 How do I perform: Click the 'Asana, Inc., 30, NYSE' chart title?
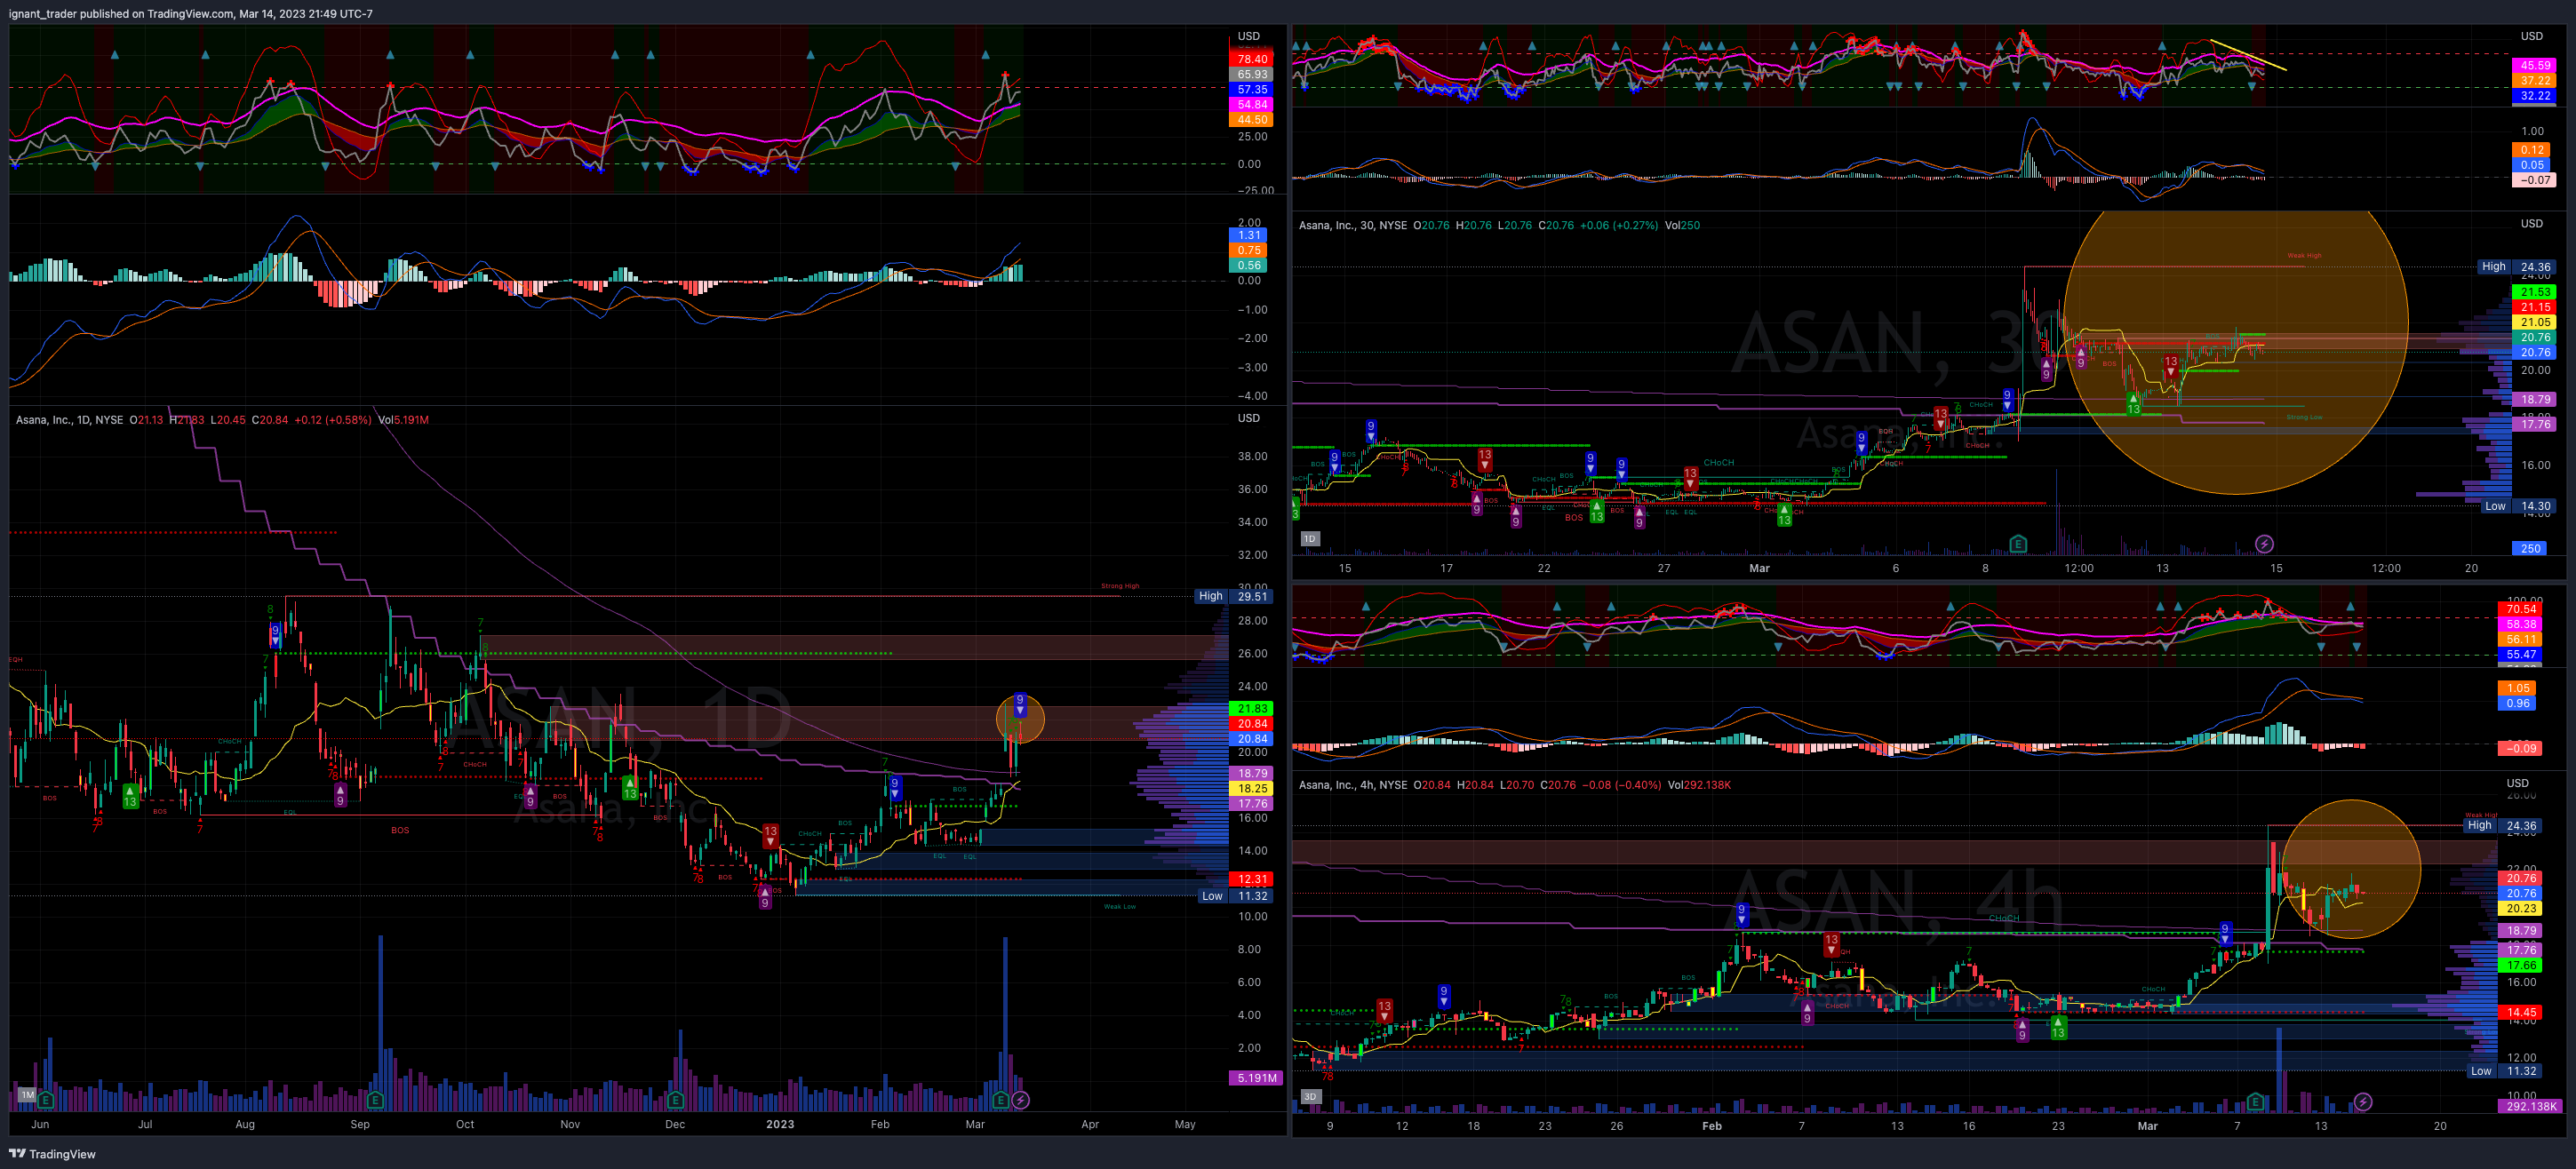pyautogui.click(x=1352, y=225)
